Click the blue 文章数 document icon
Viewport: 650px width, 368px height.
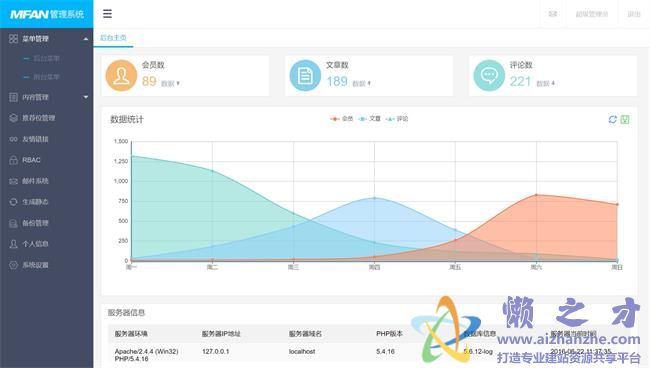pyautogui.click(x=305, y=75)
